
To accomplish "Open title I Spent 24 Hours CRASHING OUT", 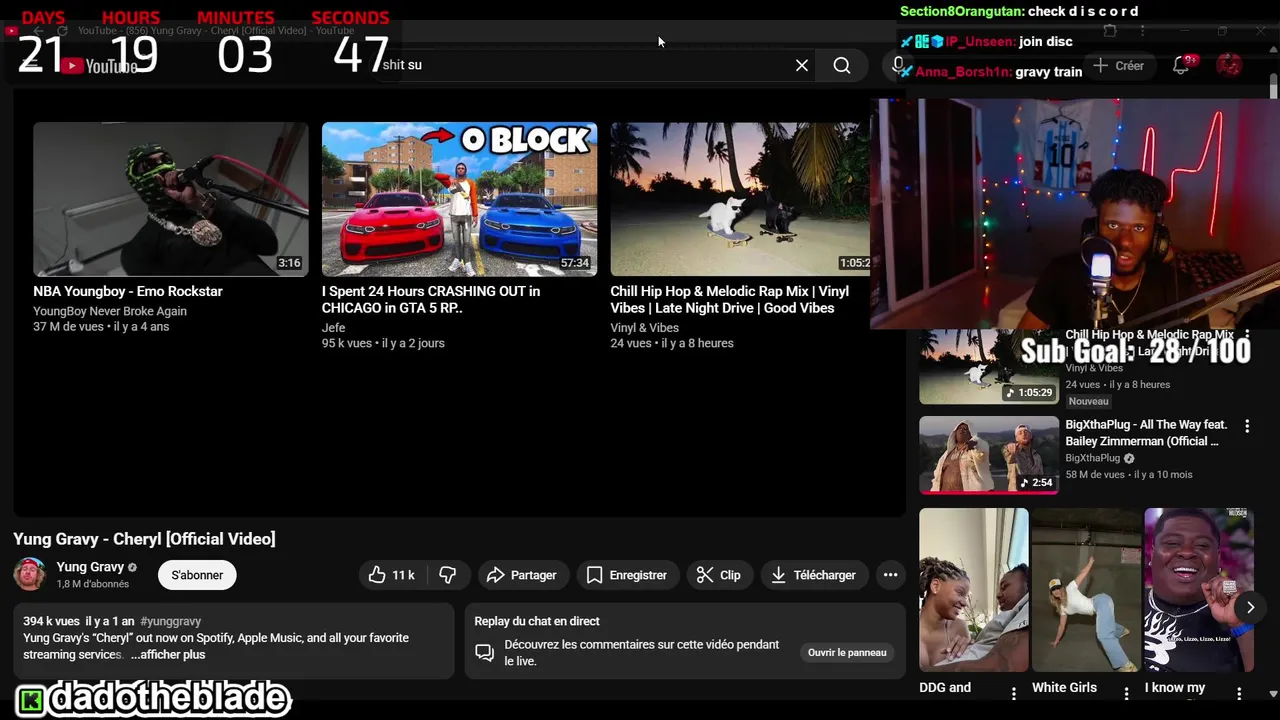I will [x=431, y=299].
